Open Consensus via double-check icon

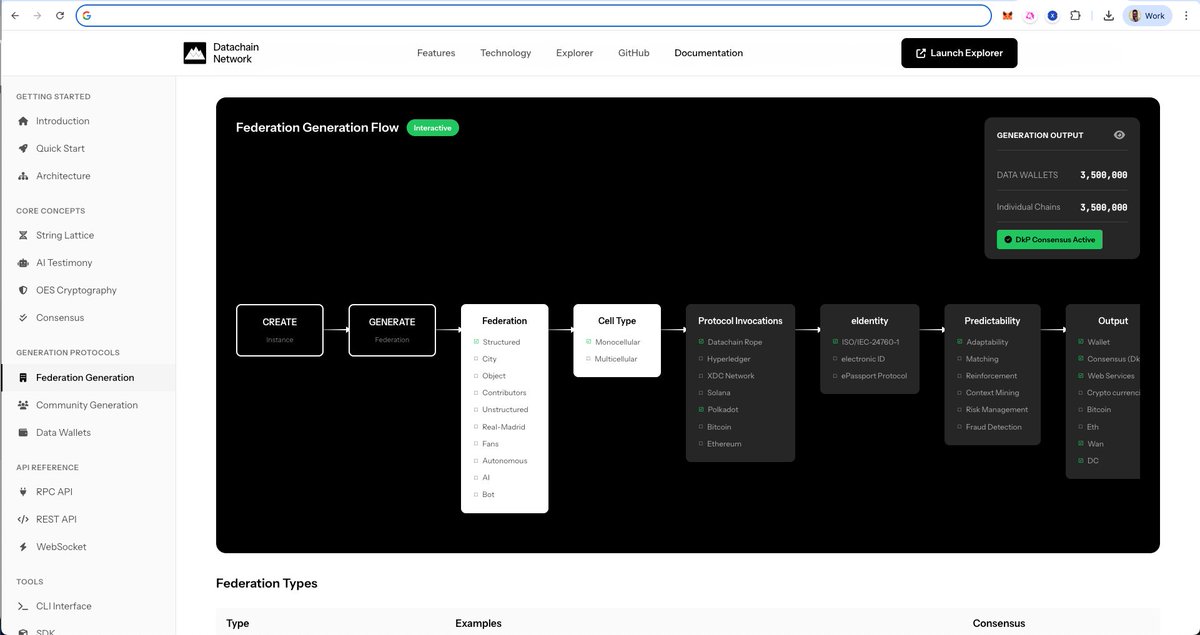click(24, 318)
